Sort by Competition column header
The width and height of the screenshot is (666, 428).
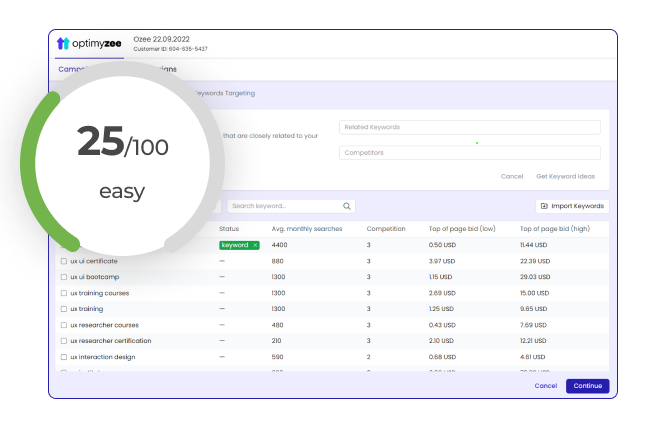(x=386, y=229)
